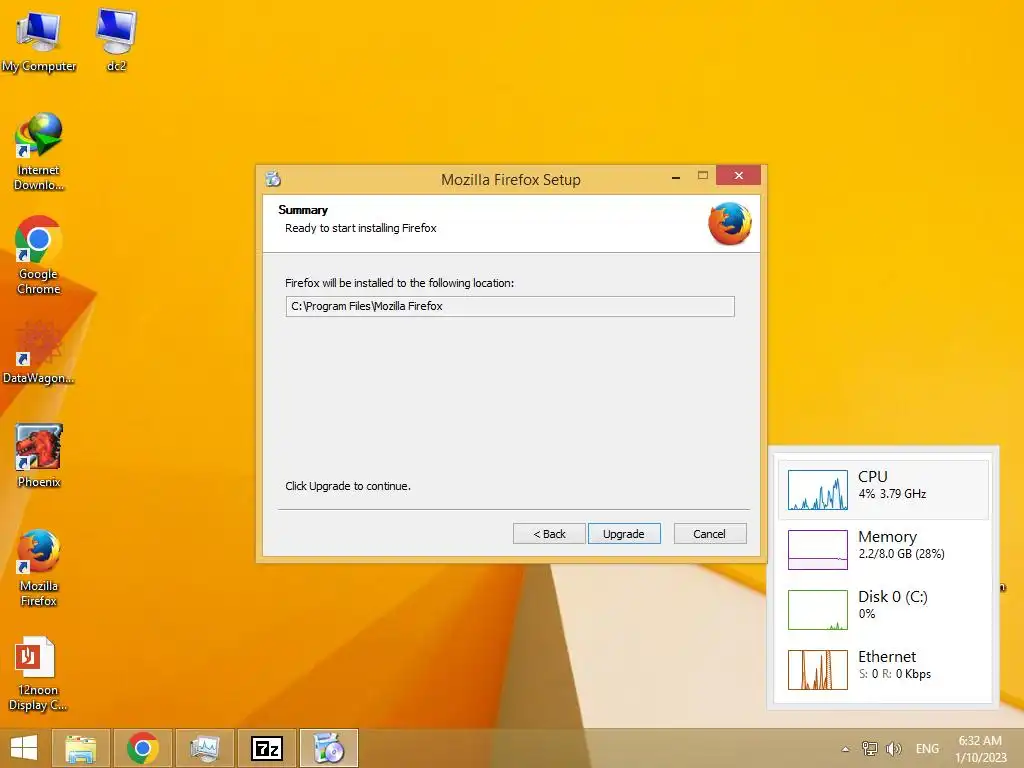The width and height of the screenshot is (1024, 768).
Task: Open 7-Zip from the taskbar
Action: point(267,748)
